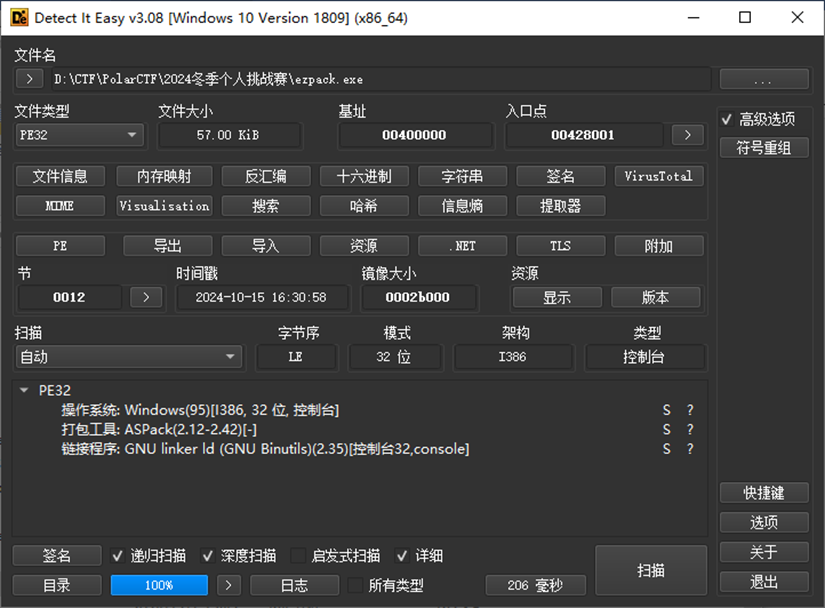
Task: Open the 字符串 strings viewer
Action: point(462,176)
